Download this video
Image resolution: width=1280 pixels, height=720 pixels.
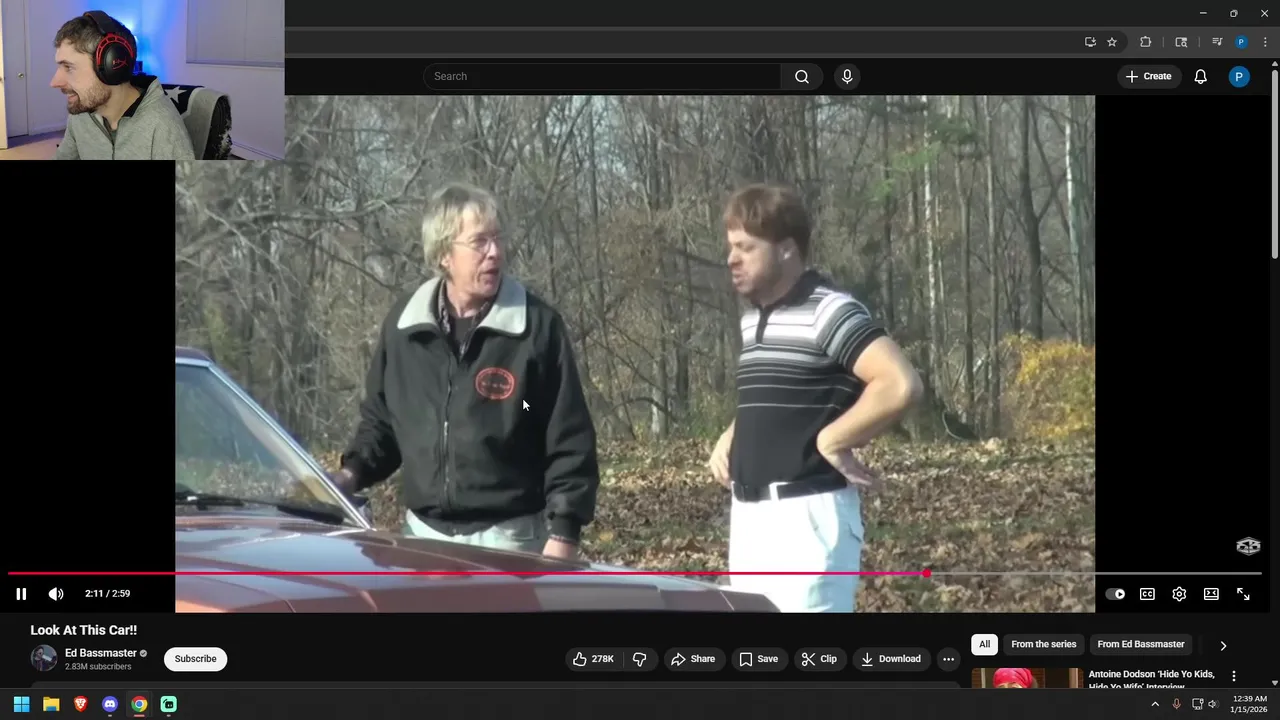coord(891,659)
